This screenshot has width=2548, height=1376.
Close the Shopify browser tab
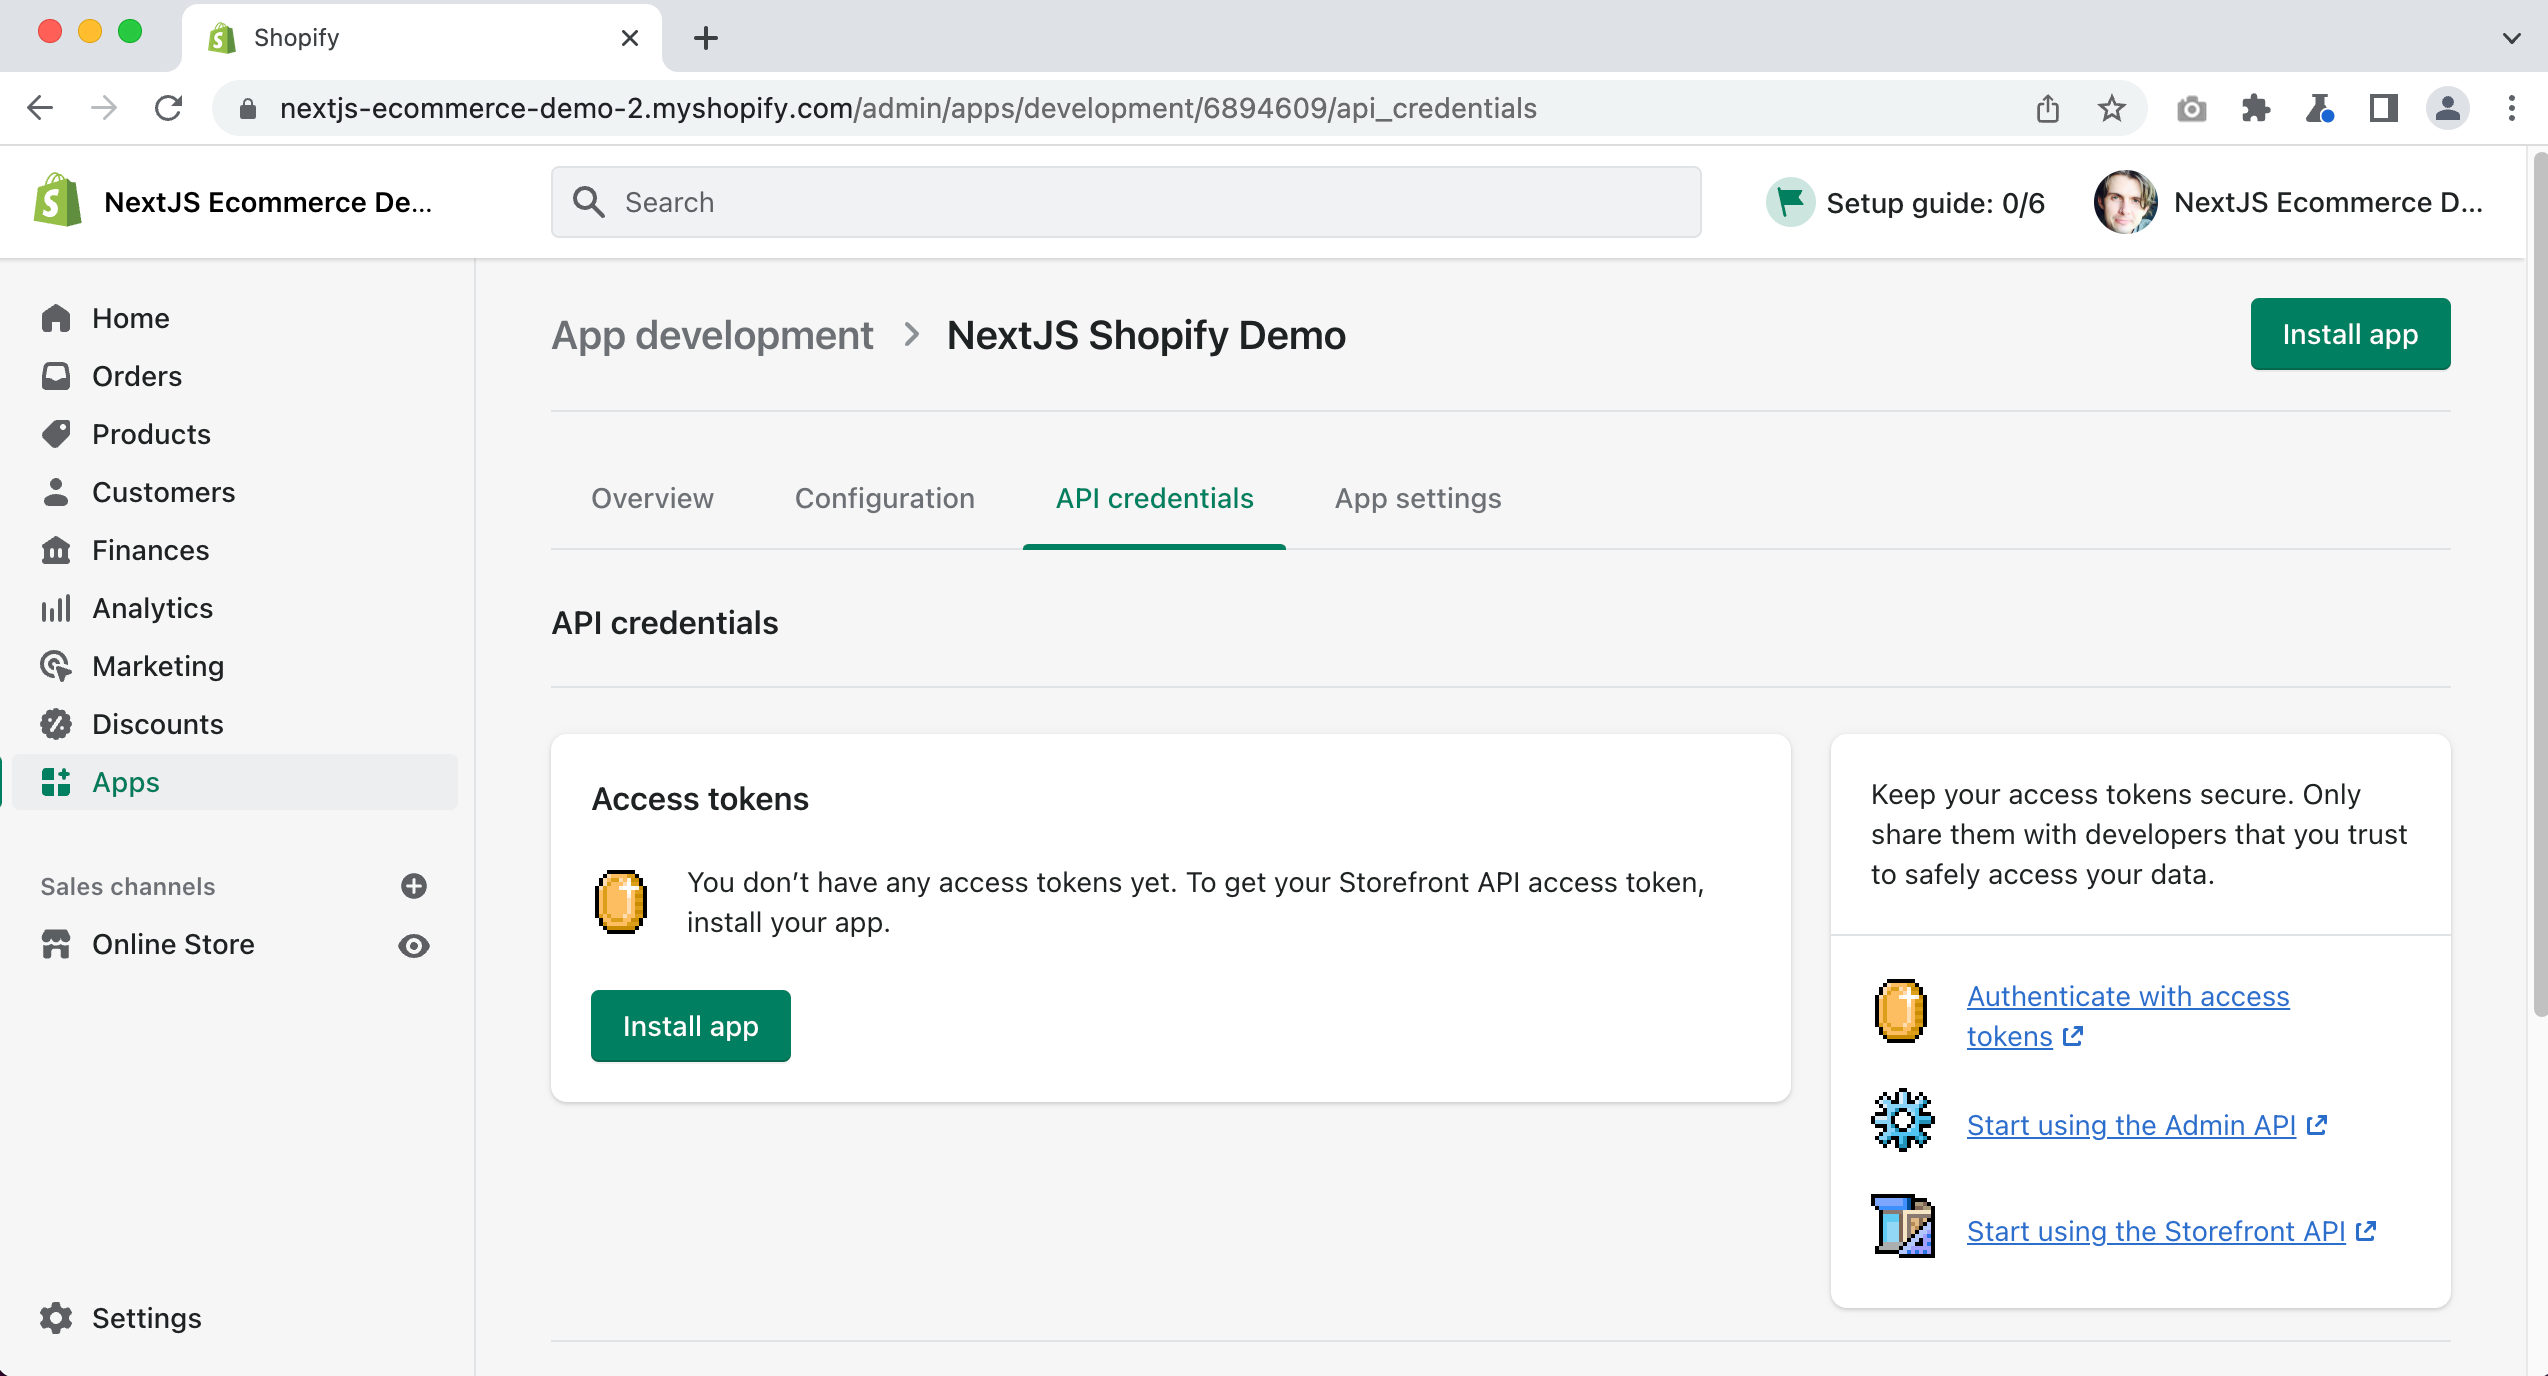pos(630,38)
